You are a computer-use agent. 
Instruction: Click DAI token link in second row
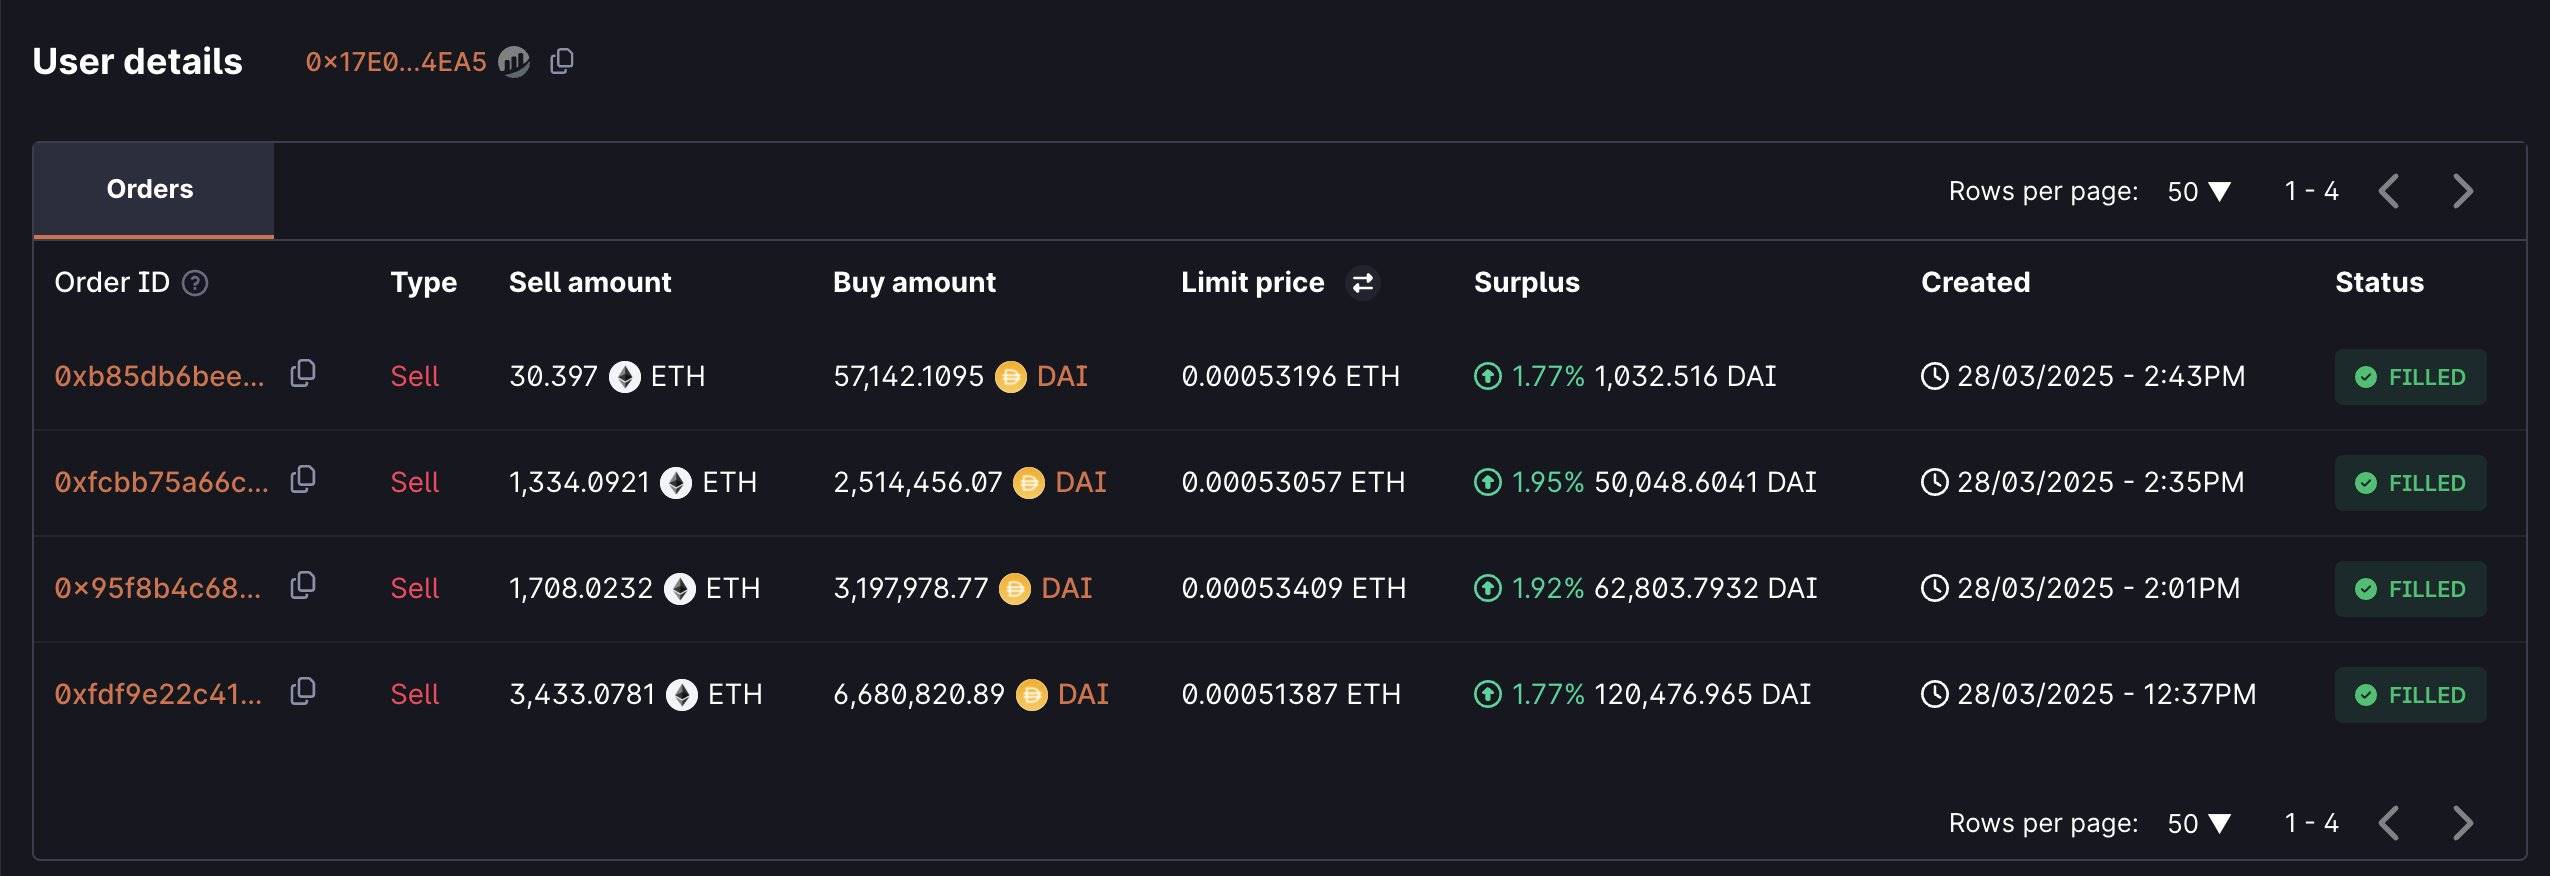pos(1080,483)
